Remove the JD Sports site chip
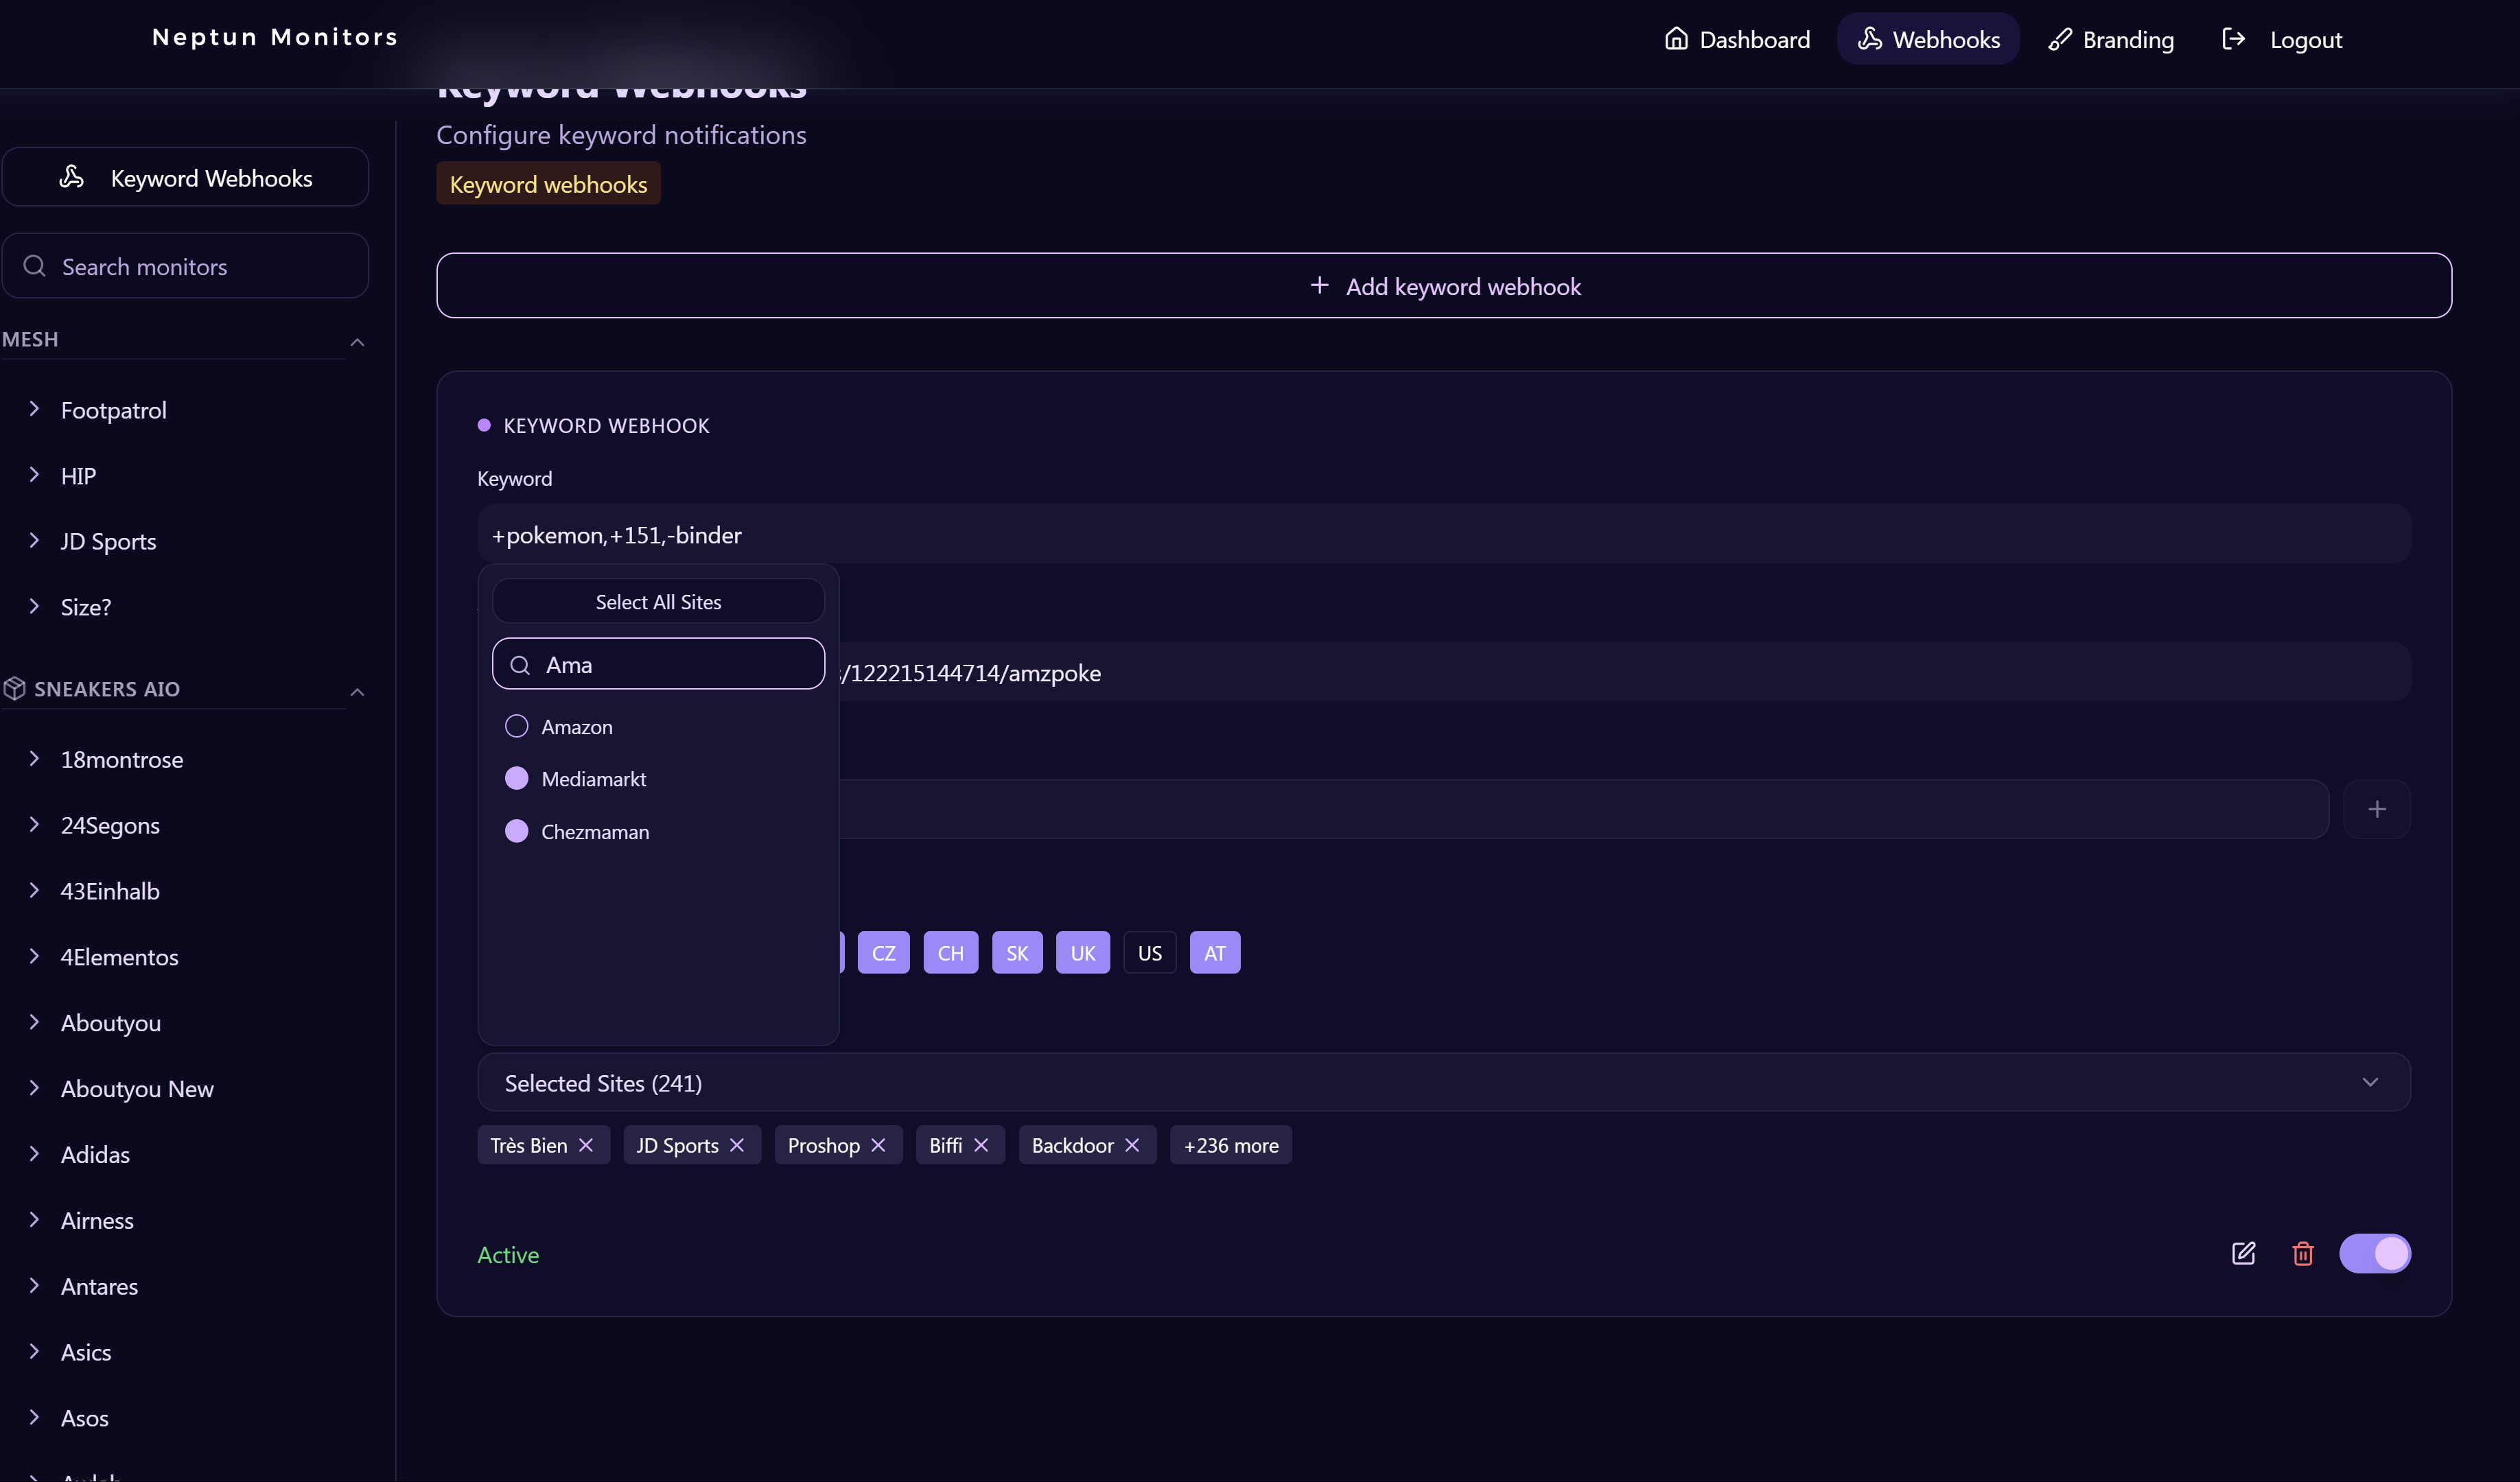This screenshot has height=1482, width=2520. coord(737,1145)
